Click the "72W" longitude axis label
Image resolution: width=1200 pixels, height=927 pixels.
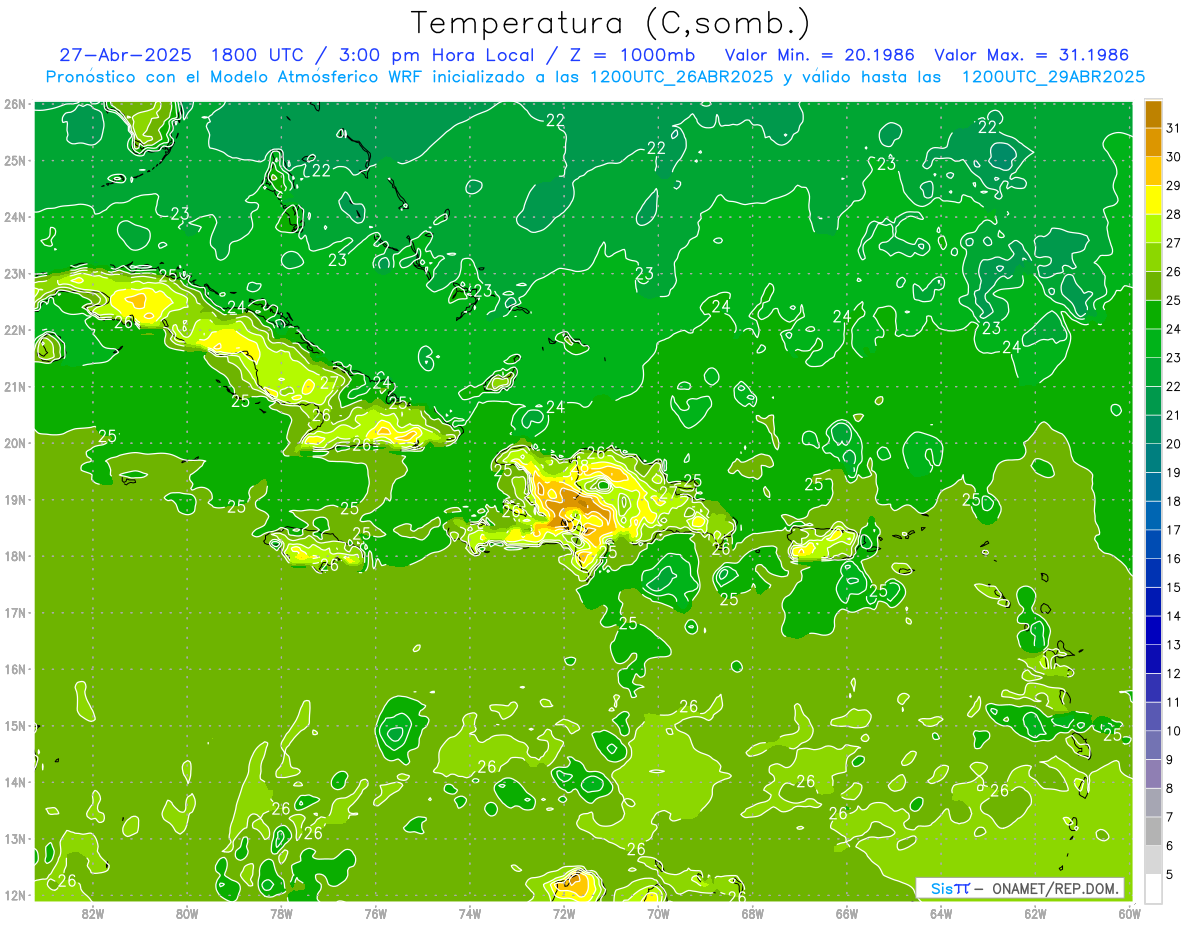(x=564, y=913)
